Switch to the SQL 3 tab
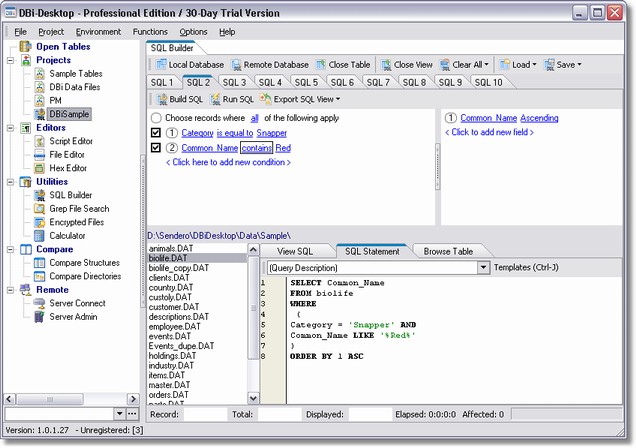 point(234,83)
